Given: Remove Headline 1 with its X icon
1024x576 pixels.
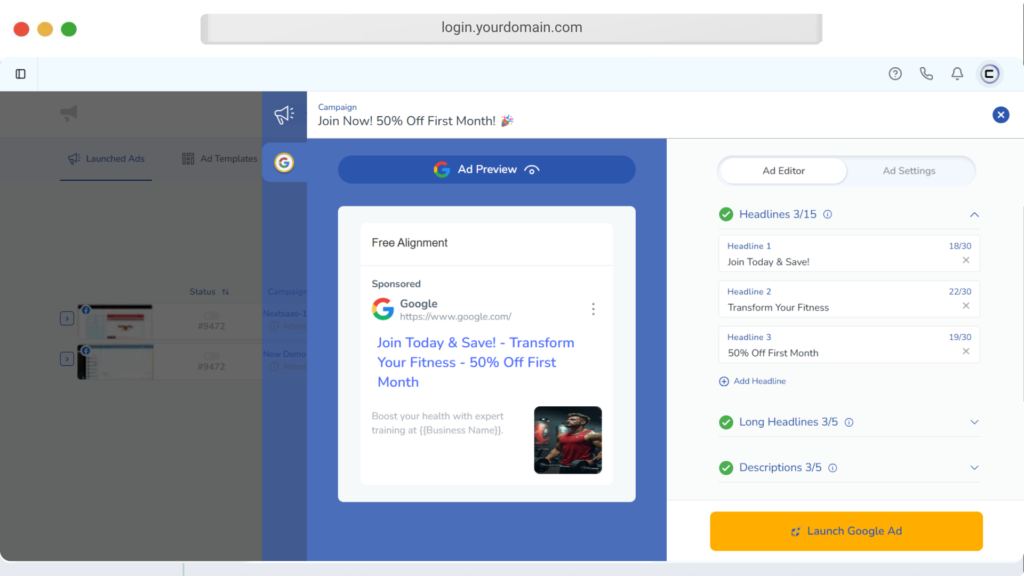Looking at the screenshot, I should [965, 261].
